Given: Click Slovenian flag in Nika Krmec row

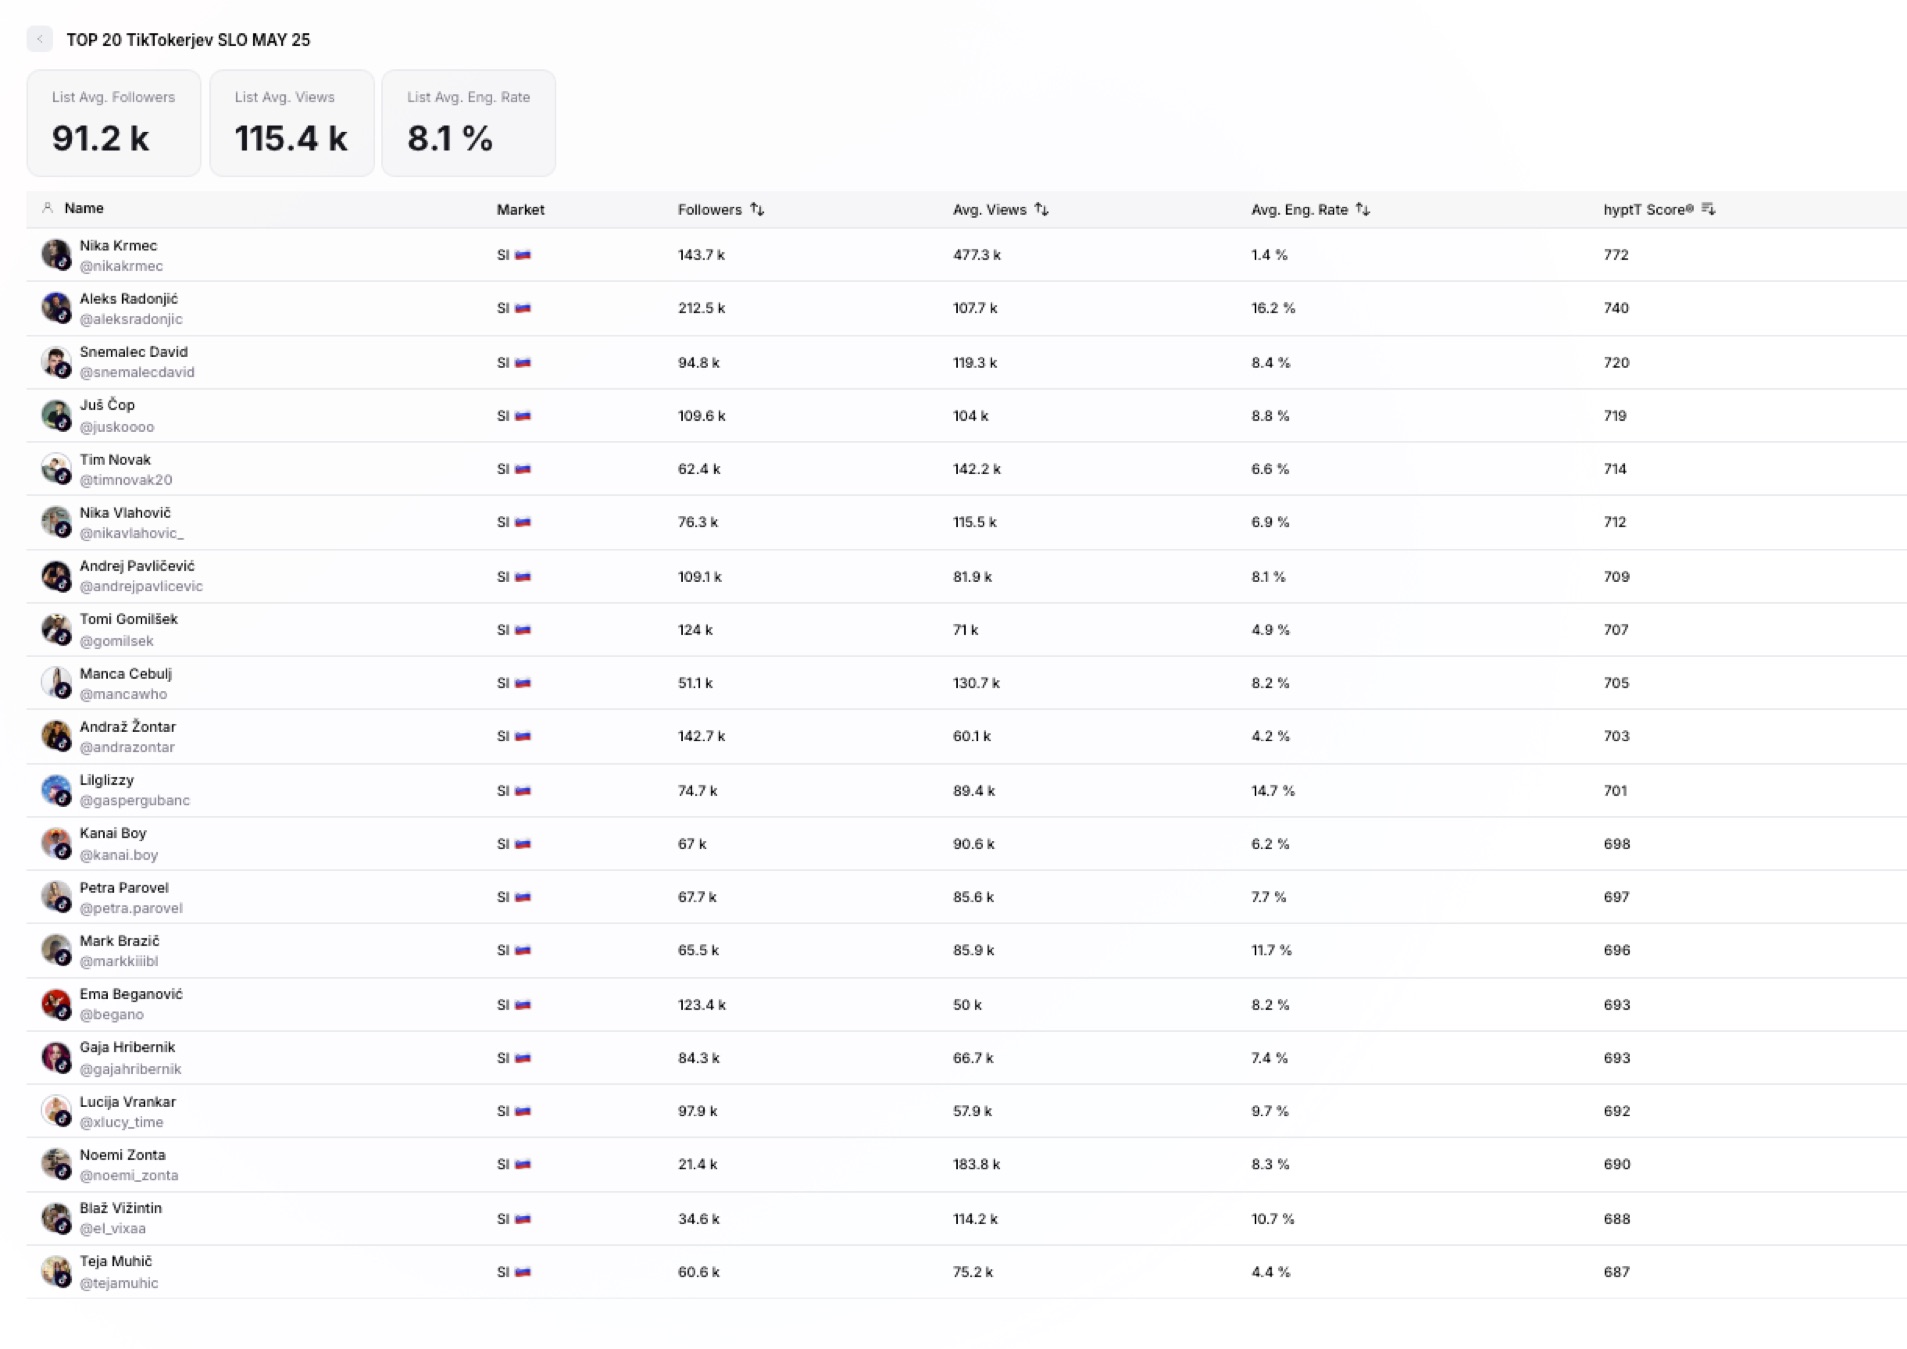Looking at the screenshot, I should tap(522, 255).
